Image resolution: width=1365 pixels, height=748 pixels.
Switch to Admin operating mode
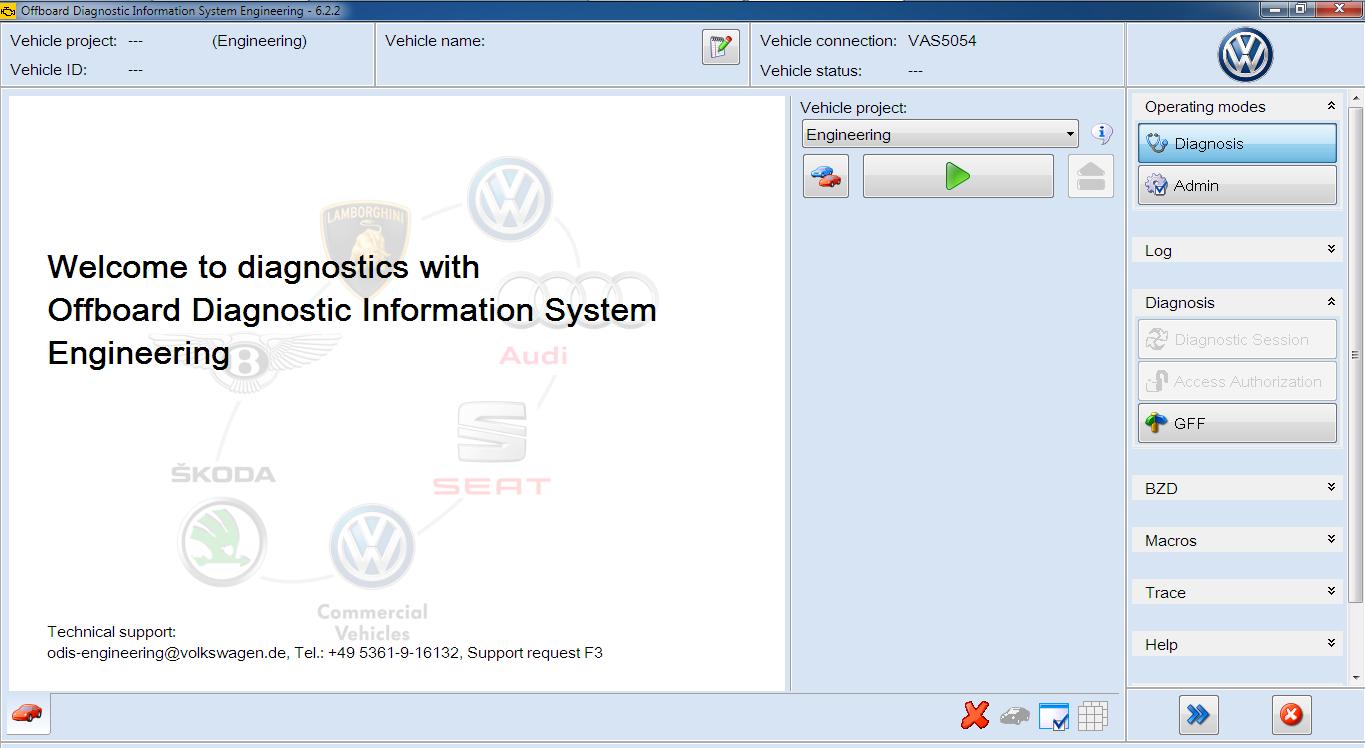click(x=1237, y=185)
